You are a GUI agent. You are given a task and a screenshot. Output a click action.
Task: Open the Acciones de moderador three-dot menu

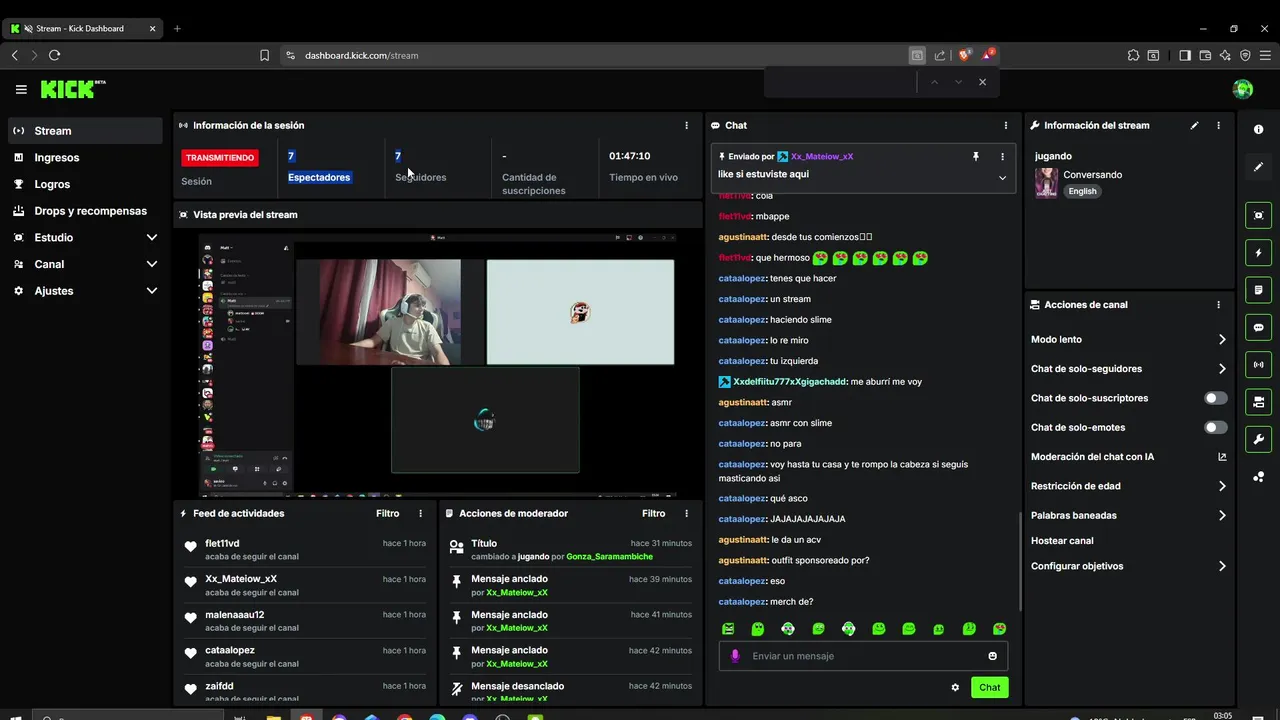pyautogui.click(x=686, y=513)
